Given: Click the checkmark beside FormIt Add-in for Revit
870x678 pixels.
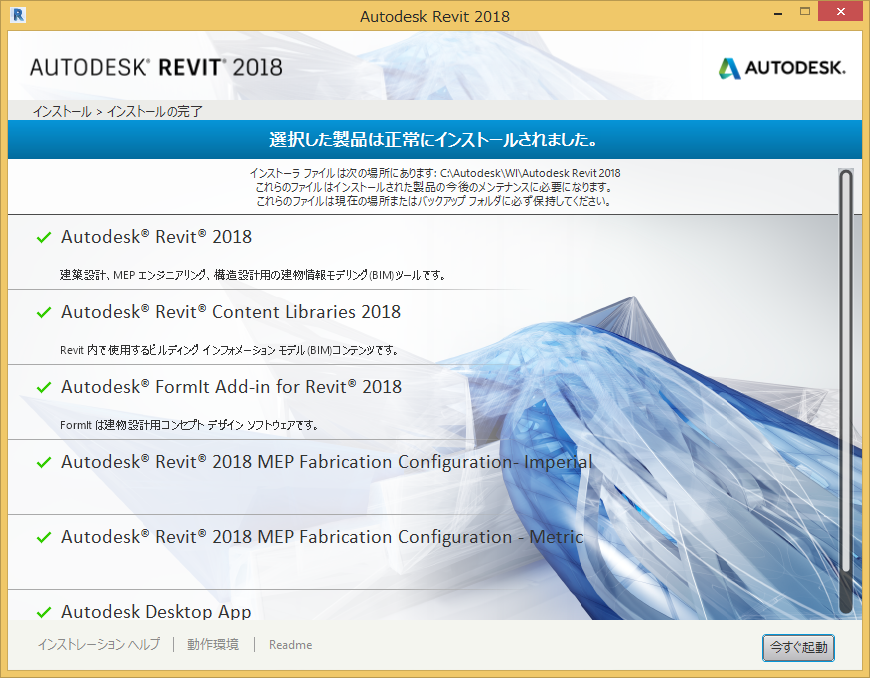Looking at the screenshot, I should point(44,387).
